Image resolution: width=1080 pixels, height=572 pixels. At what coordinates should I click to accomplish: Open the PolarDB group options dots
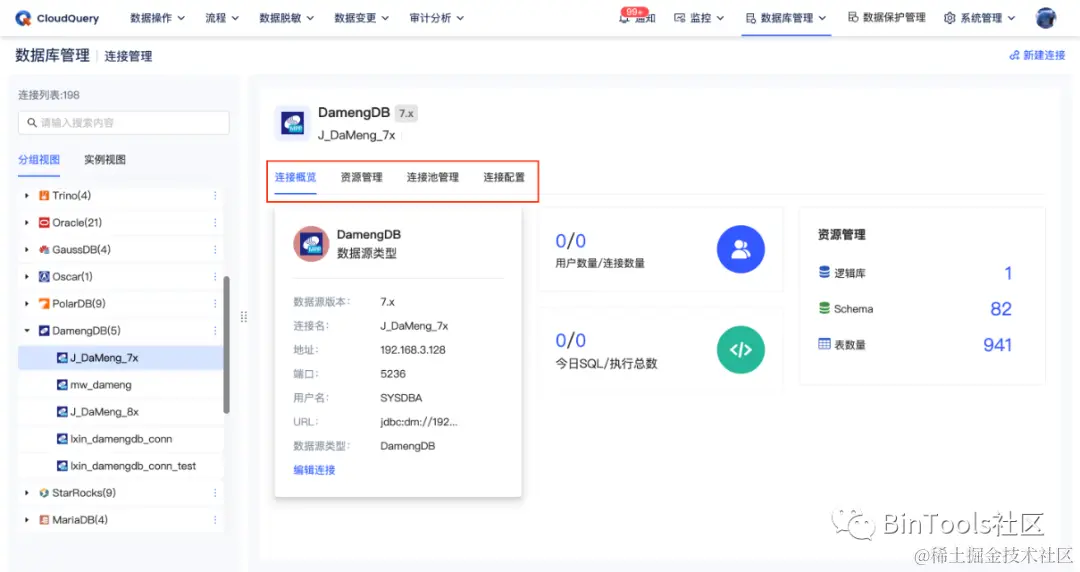click(215, 303)
